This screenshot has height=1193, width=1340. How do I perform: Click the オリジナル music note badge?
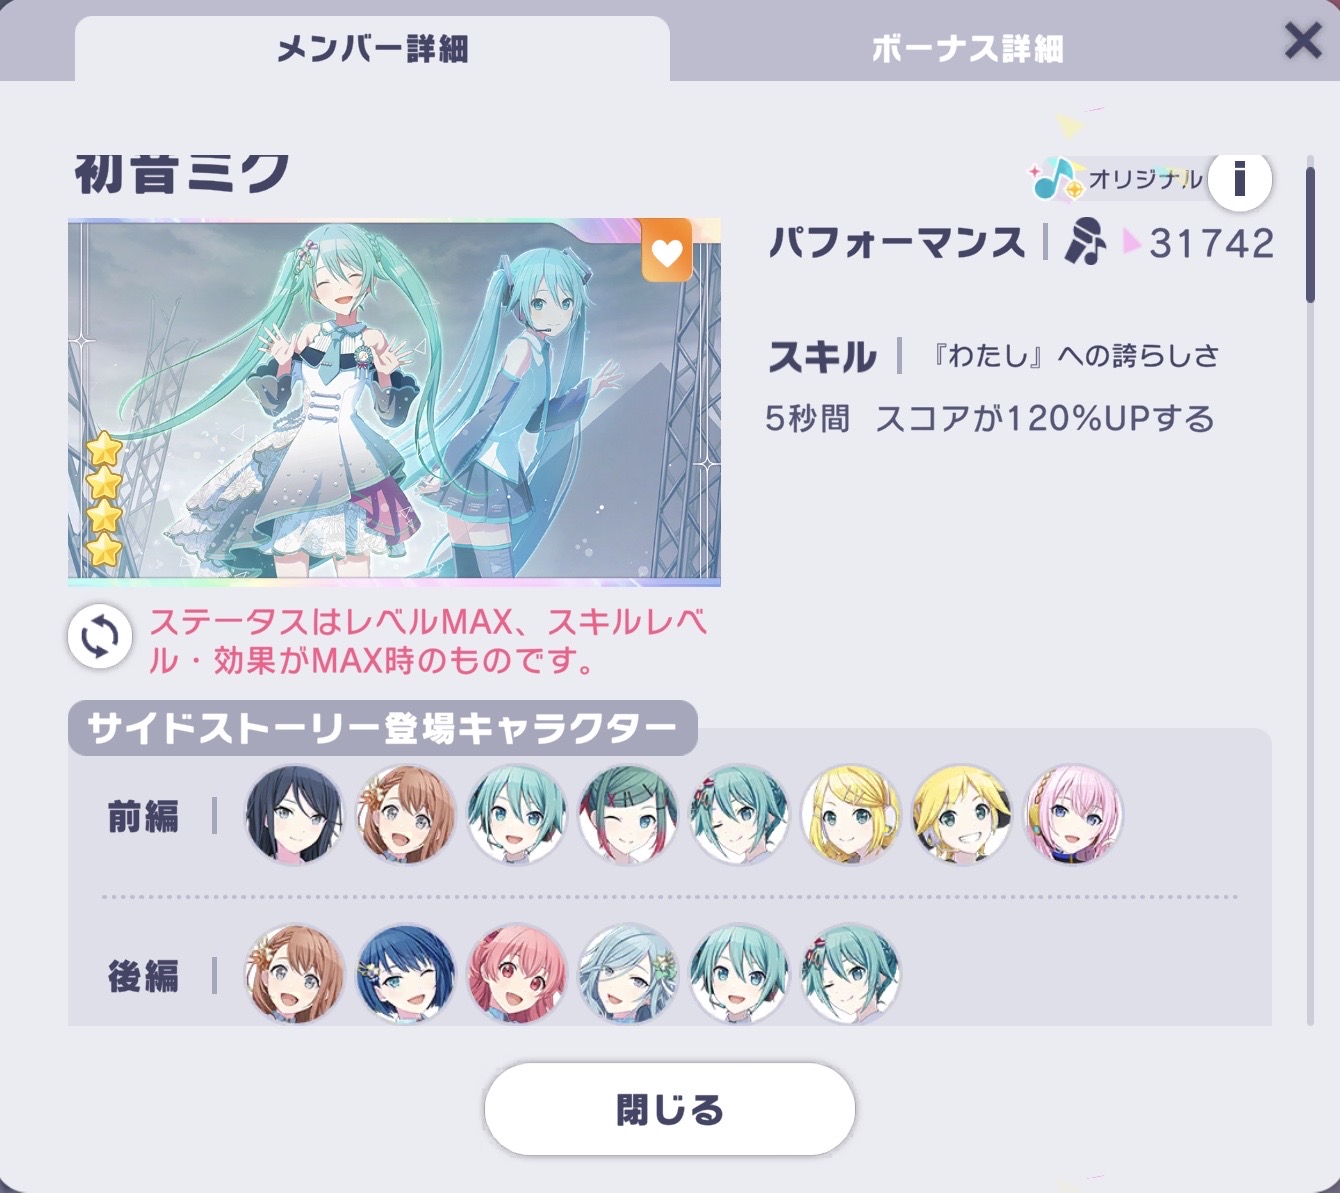[x=1116, y=180]
